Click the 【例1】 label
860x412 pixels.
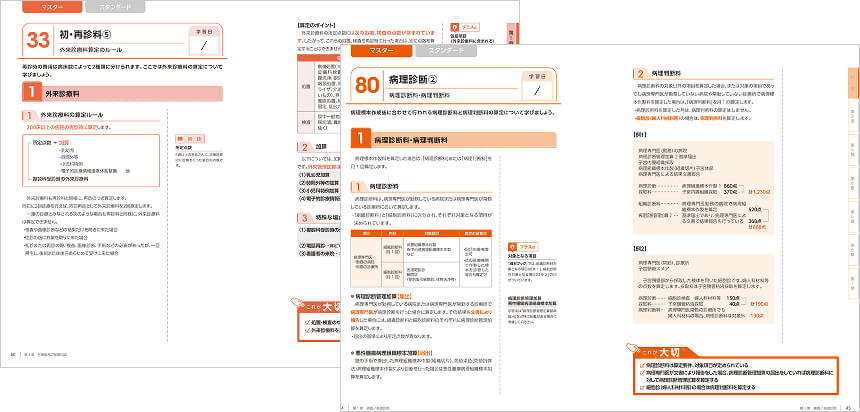[640, 134]
